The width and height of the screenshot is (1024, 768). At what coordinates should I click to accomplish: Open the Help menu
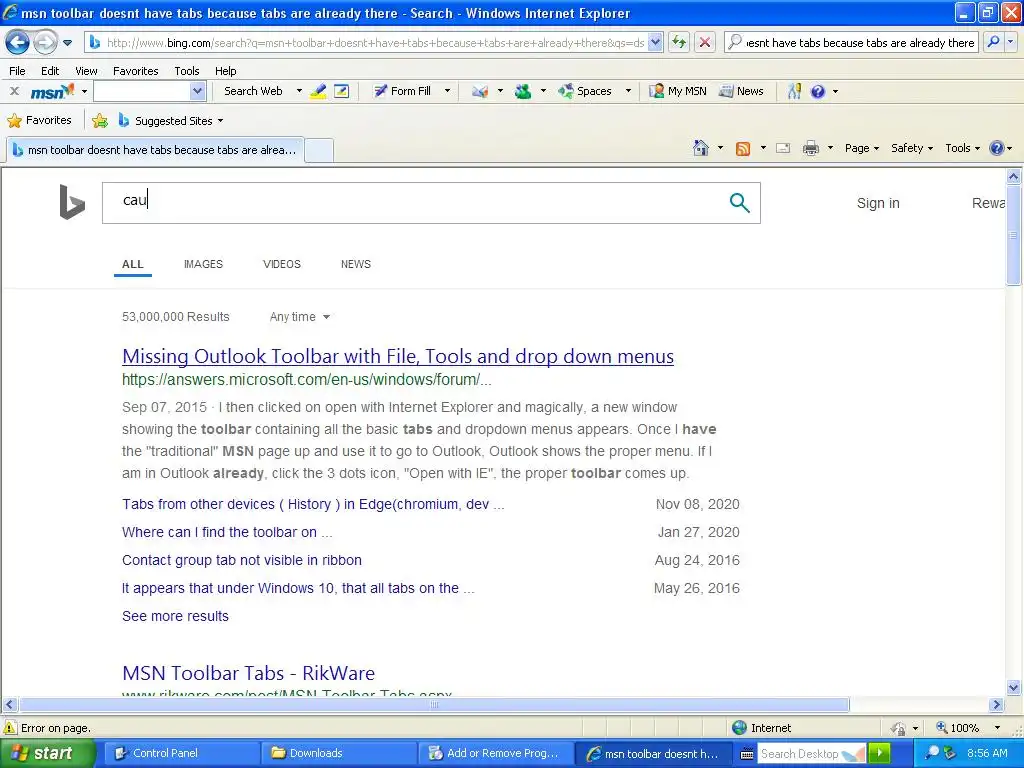point(225,71)
